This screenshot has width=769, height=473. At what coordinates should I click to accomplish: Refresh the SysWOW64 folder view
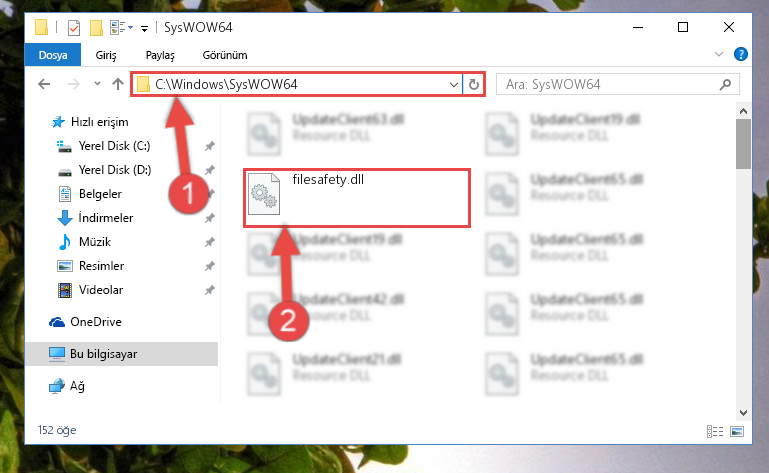coord(474,84)
